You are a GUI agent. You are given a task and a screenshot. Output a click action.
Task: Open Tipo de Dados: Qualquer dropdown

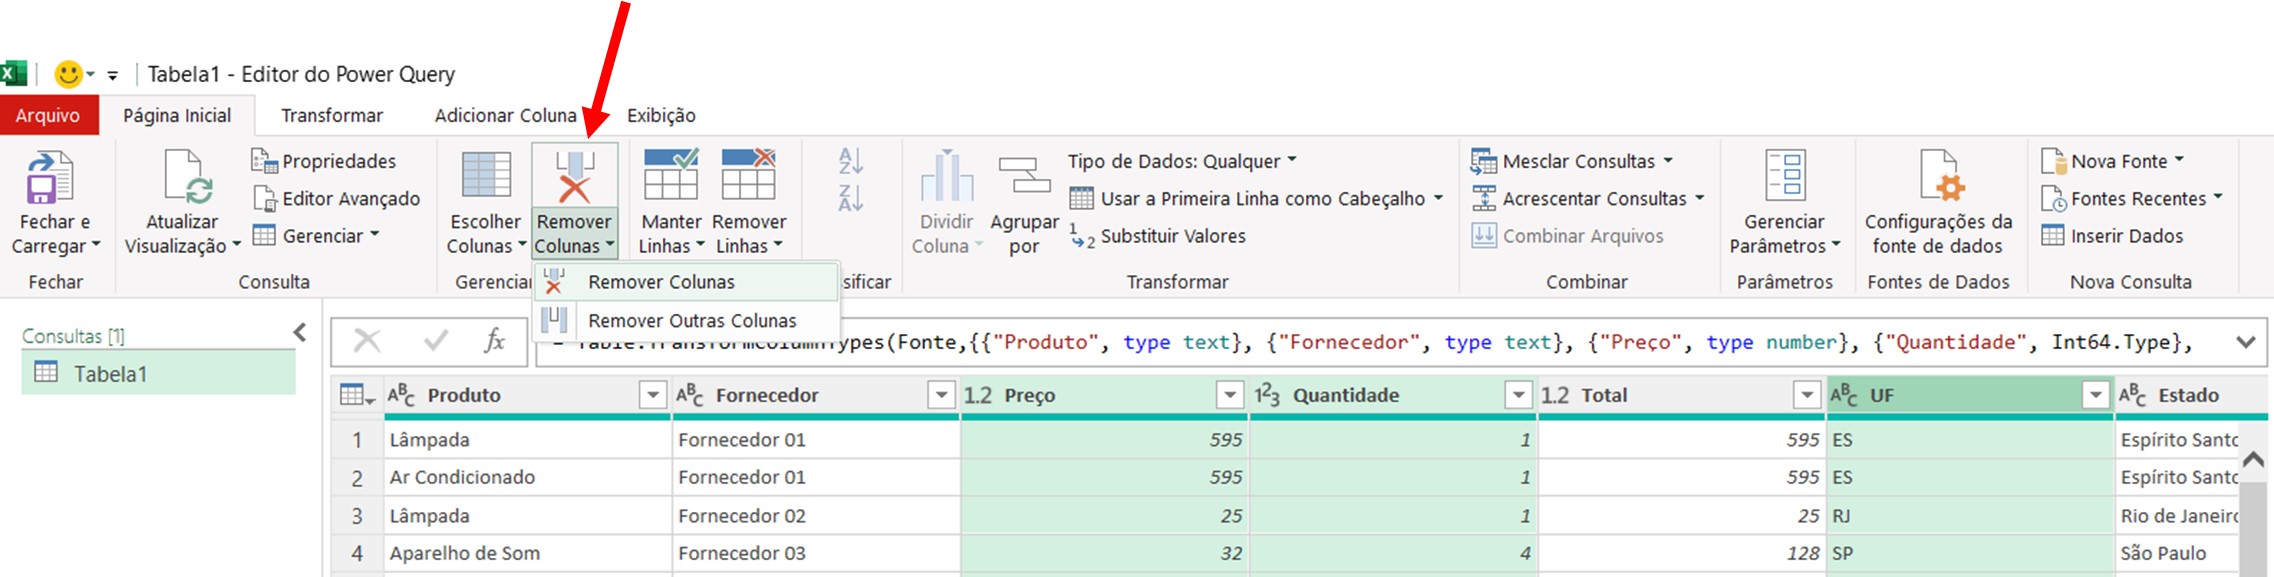click(1182, 161)
